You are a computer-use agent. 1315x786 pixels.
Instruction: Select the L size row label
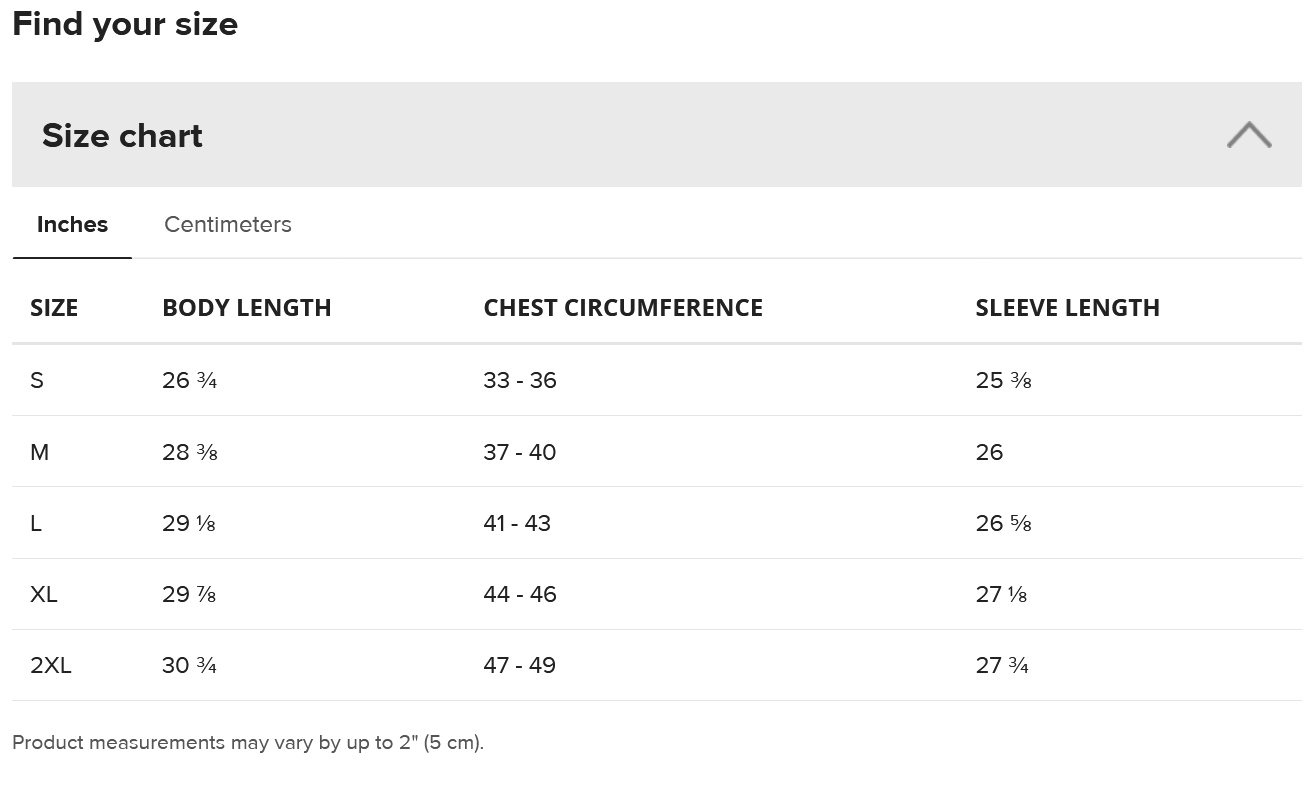point(36,524)
